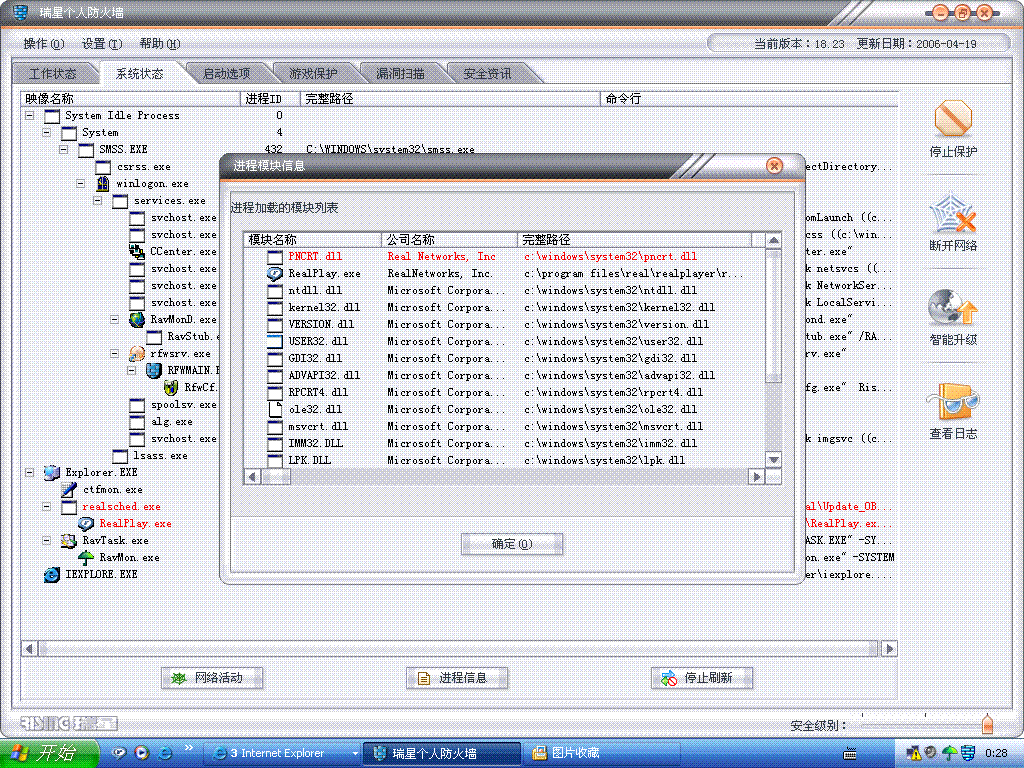Select the ctfmon.exe pen icon
Image resolution: width=1024 pixels, height=768 pixels.
[x=69, y=489]
